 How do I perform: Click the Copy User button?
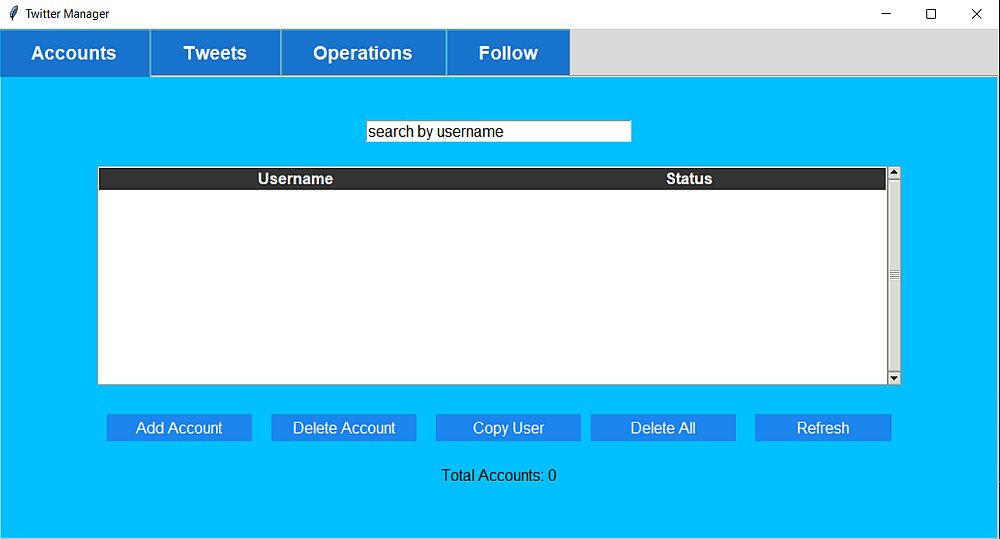pos(508,428)
